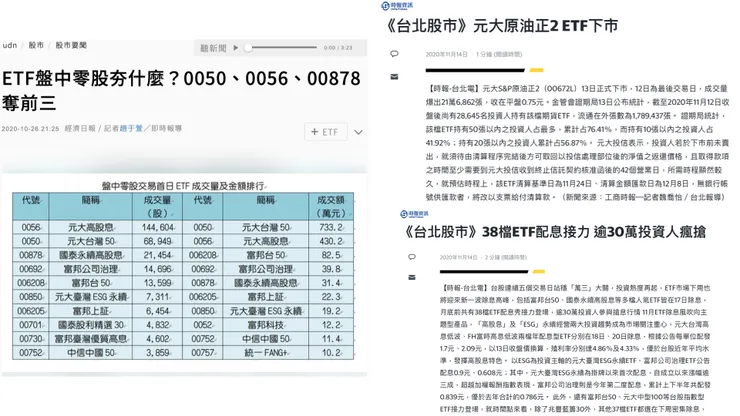Click audio time label 0:00 / 3:23
The image size is (740, 416).
pyautogui.click(x=338, y=48)
